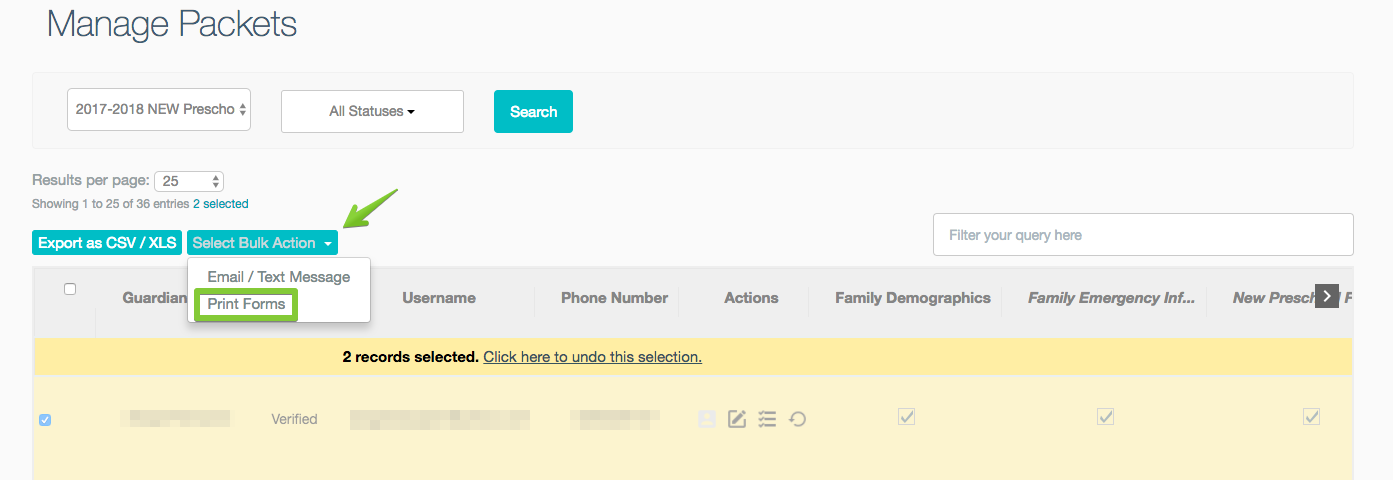Click the link to undo this selection
This screenshot has height=480, width=1393.
coord(592,356)
